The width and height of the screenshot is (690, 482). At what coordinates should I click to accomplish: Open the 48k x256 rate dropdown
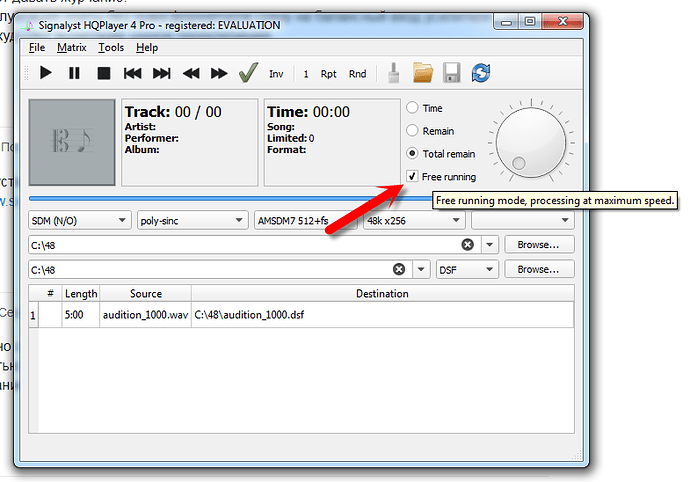414,220
